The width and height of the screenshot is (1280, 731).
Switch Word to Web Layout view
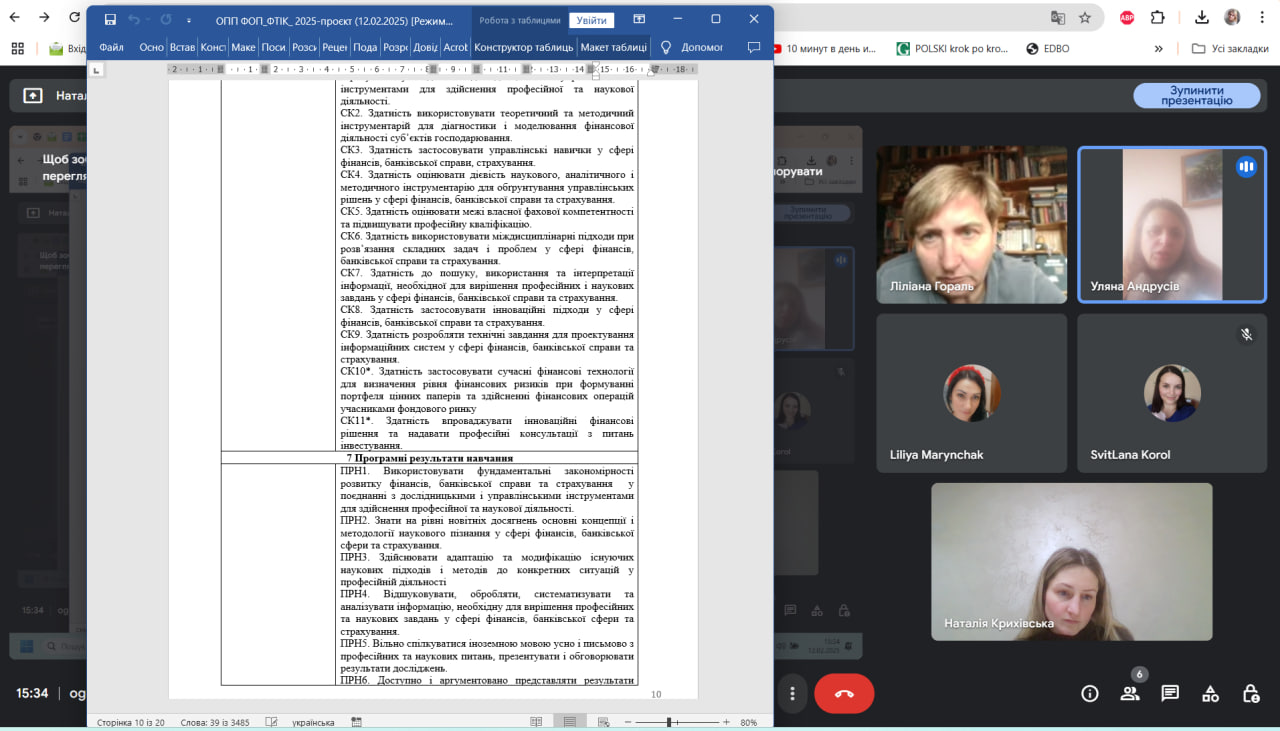tap(602, 721)
